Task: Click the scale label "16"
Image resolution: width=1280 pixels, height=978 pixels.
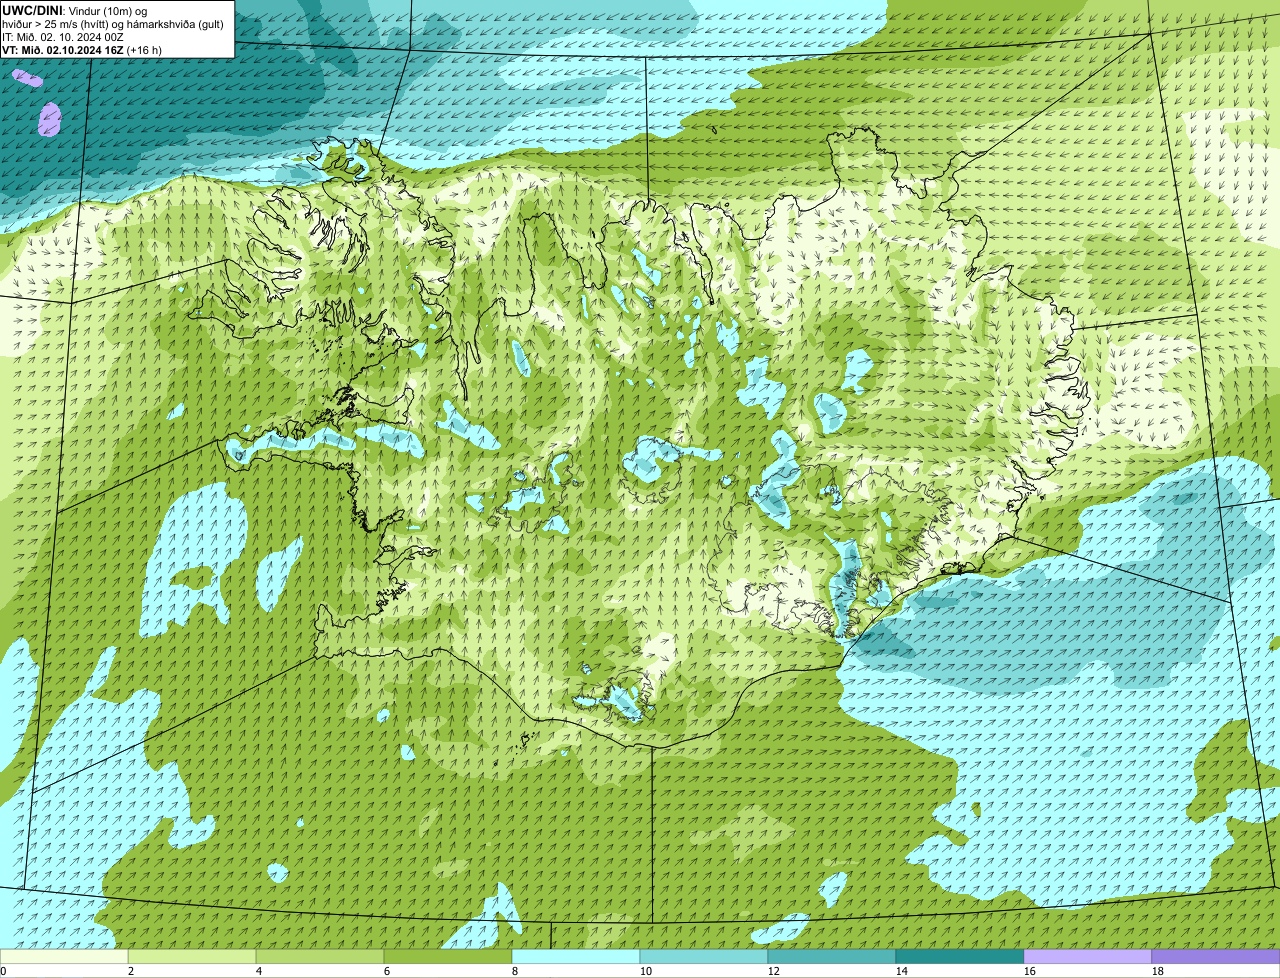Action: (x=1030, y=971)
